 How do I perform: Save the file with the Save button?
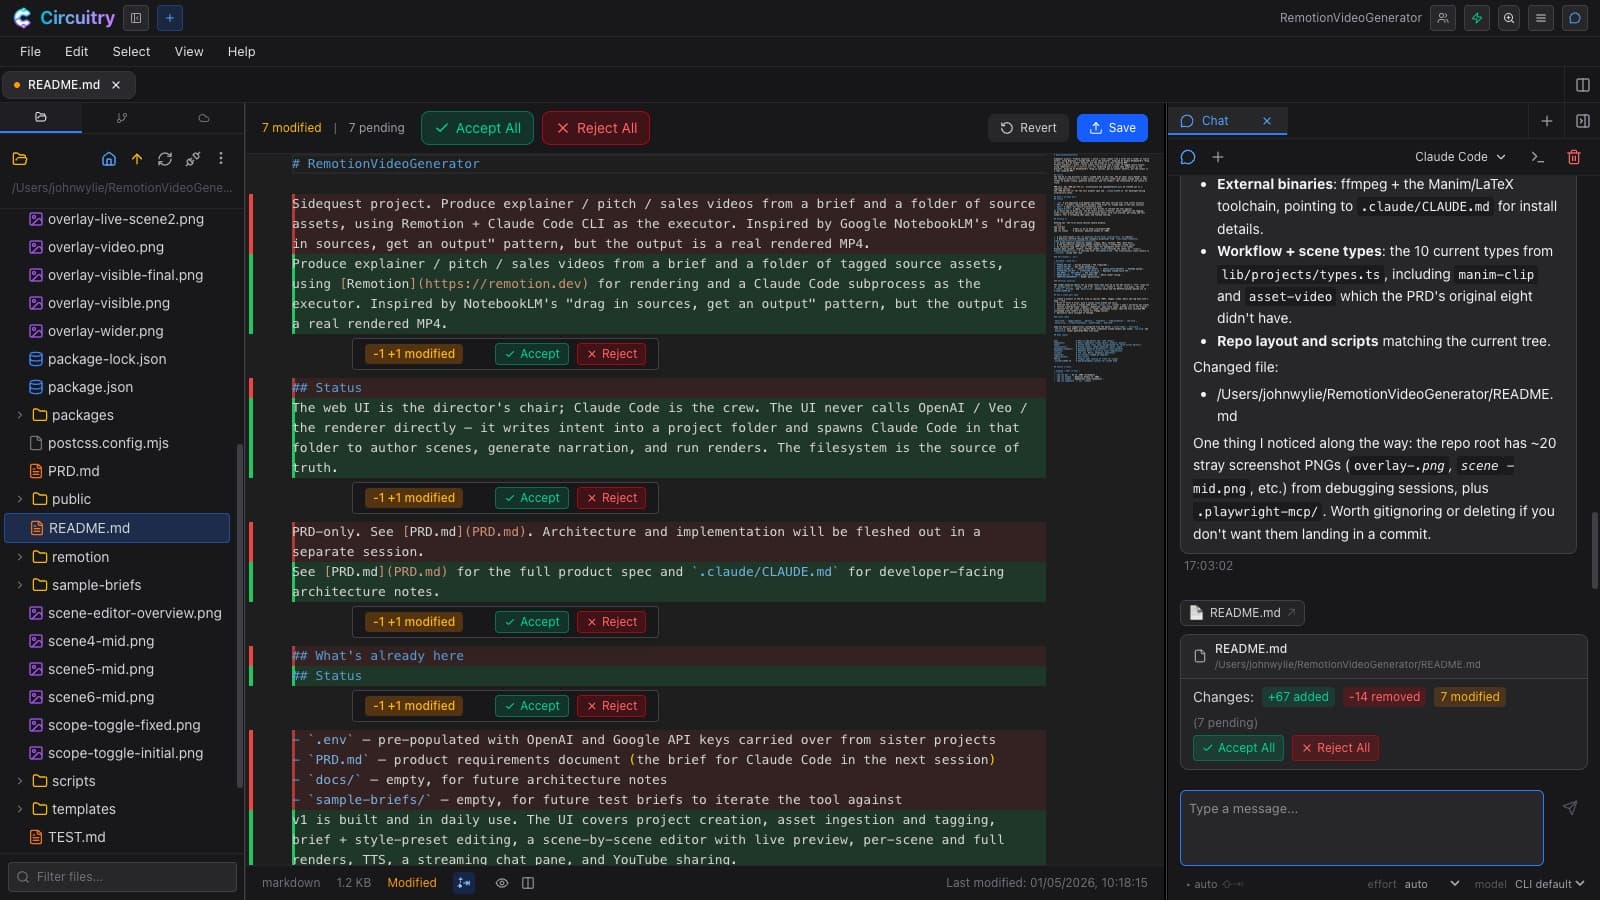point(1112,128)
